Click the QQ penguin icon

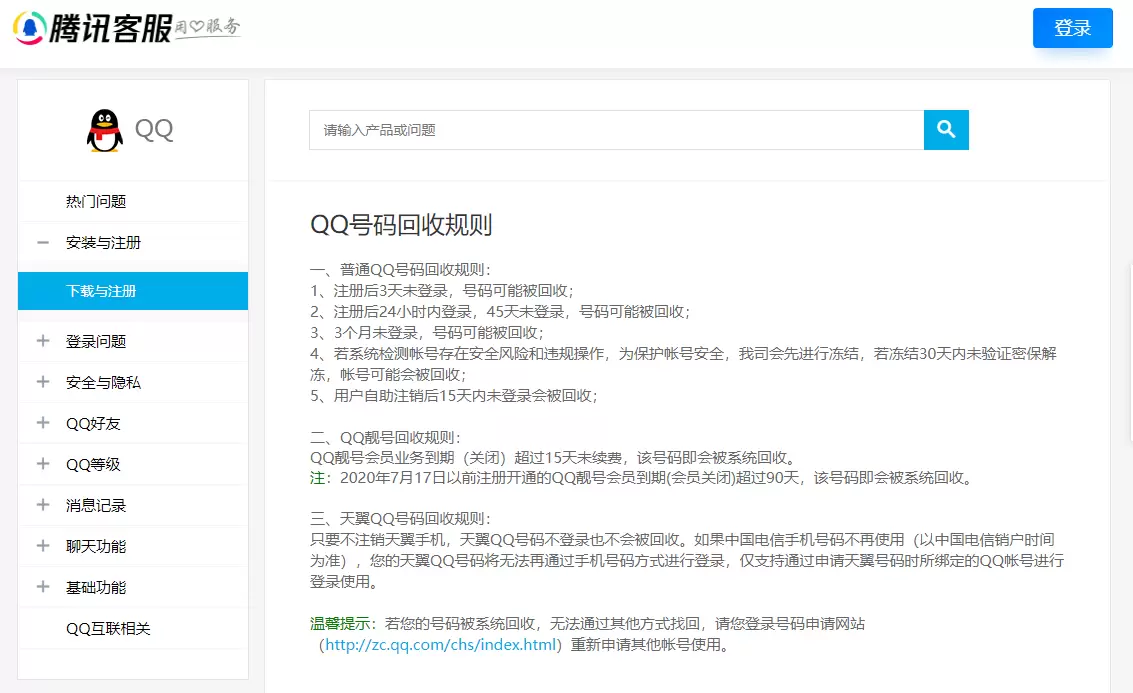click(x=105, y=130)
